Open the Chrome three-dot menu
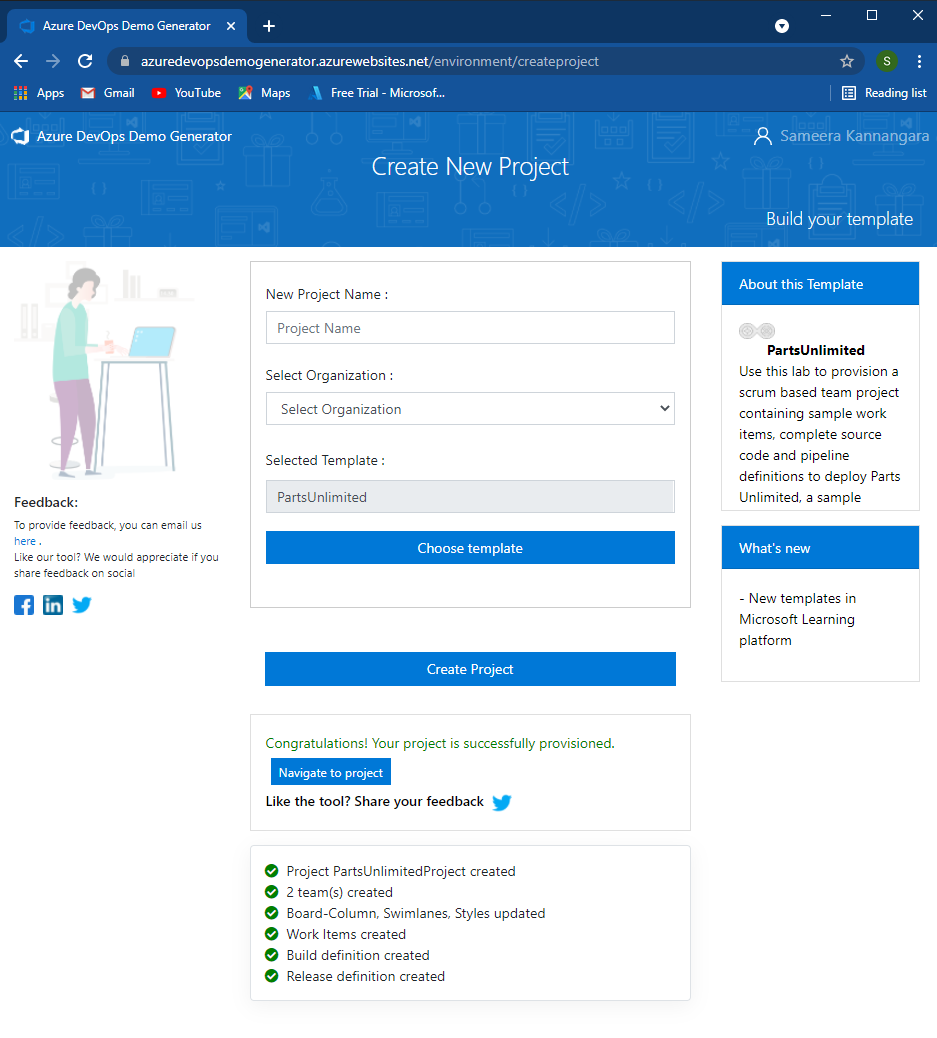Image resolution: width=937 pixels, height=1038 pixels. coord(919,60)
